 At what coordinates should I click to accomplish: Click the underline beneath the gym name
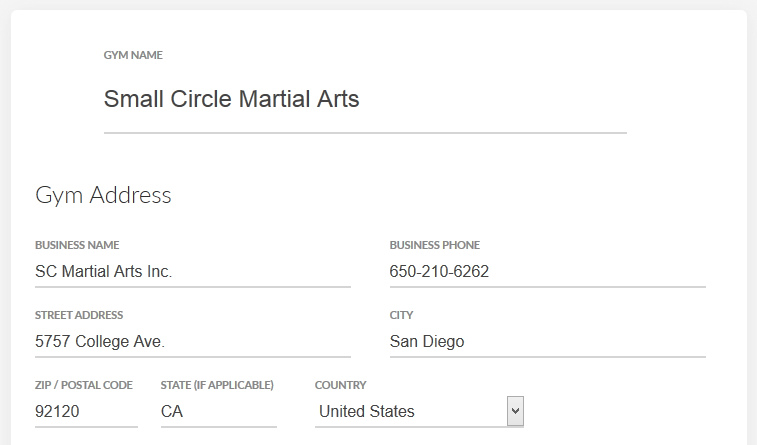364,132
